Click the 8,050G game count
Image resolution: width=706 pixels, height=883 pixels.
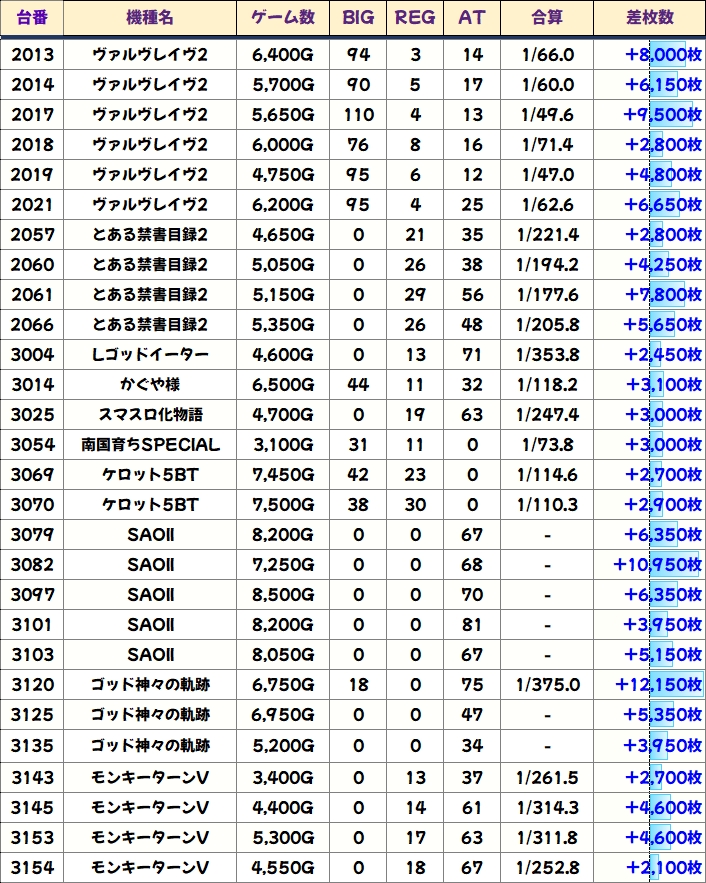tap(283, 654)
